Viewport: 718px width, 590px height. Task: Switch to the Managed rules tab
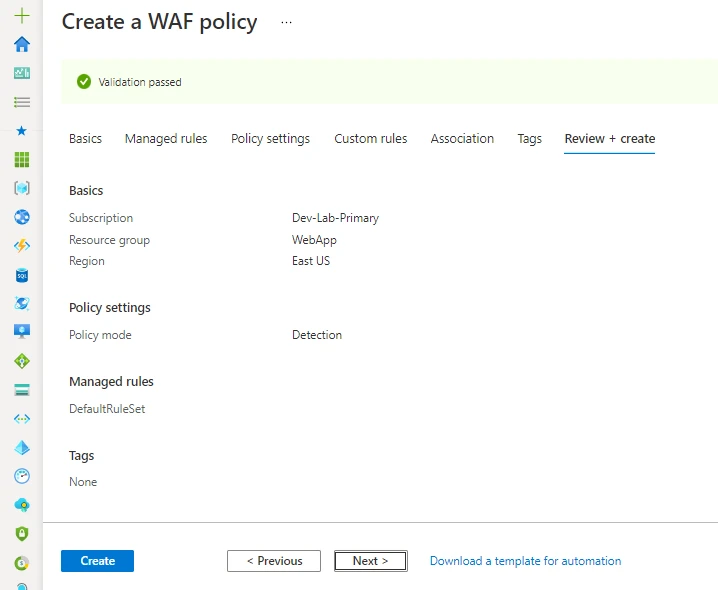coord(166,139)
